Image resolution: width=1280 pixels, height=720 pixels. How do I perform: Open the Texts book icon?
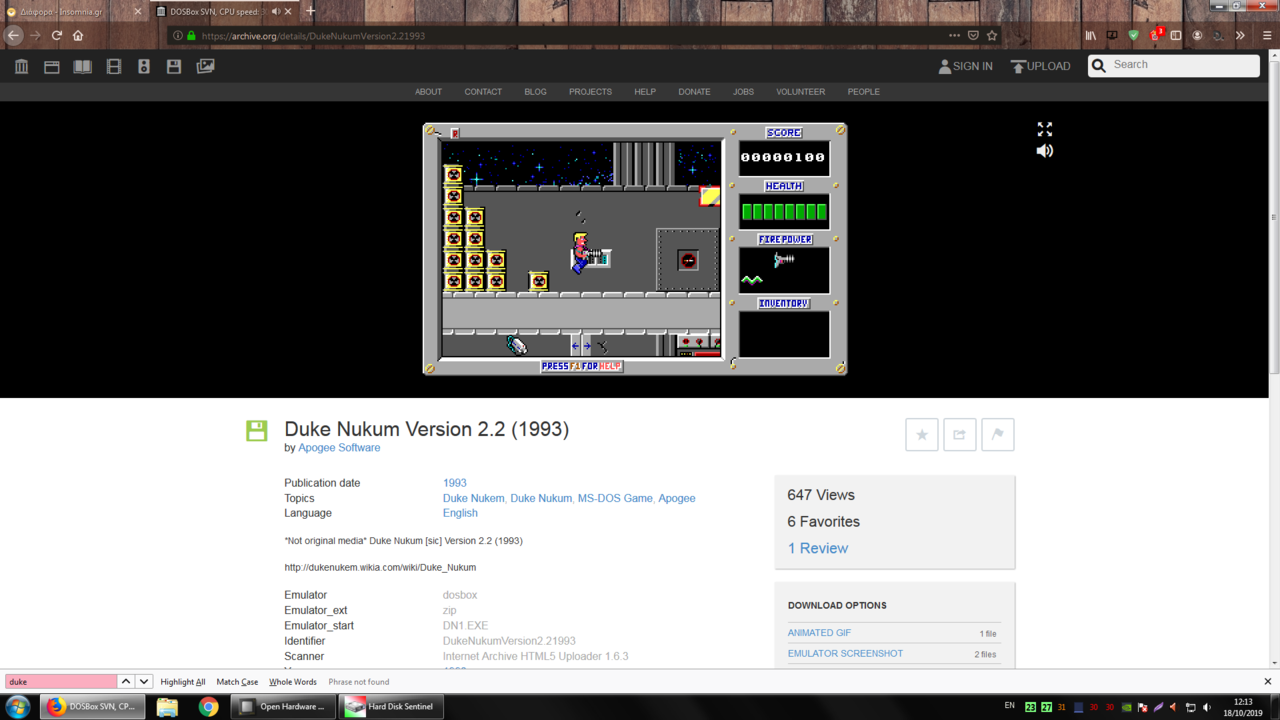point(83,66)
